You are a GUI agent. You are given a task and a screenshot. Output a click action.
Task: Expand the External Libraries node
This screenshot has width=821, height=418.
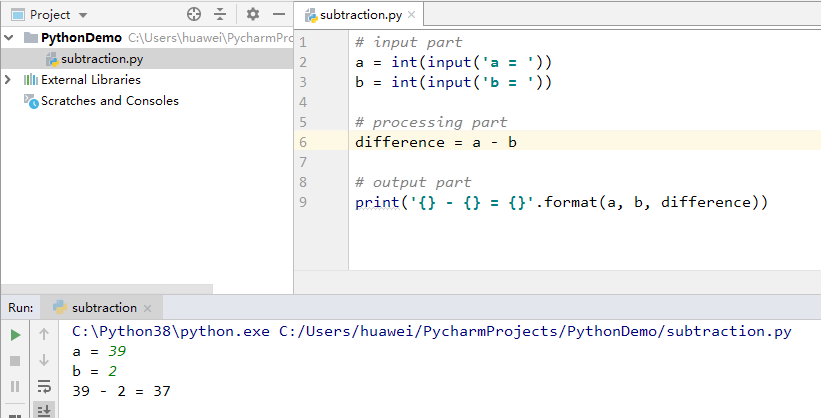(8, 80)
